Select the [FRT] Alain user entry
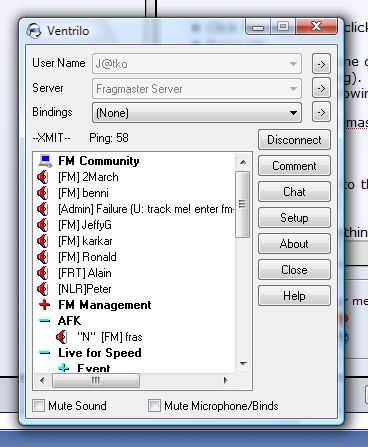The height and width of the screenshot is (447, 368). 85,273
